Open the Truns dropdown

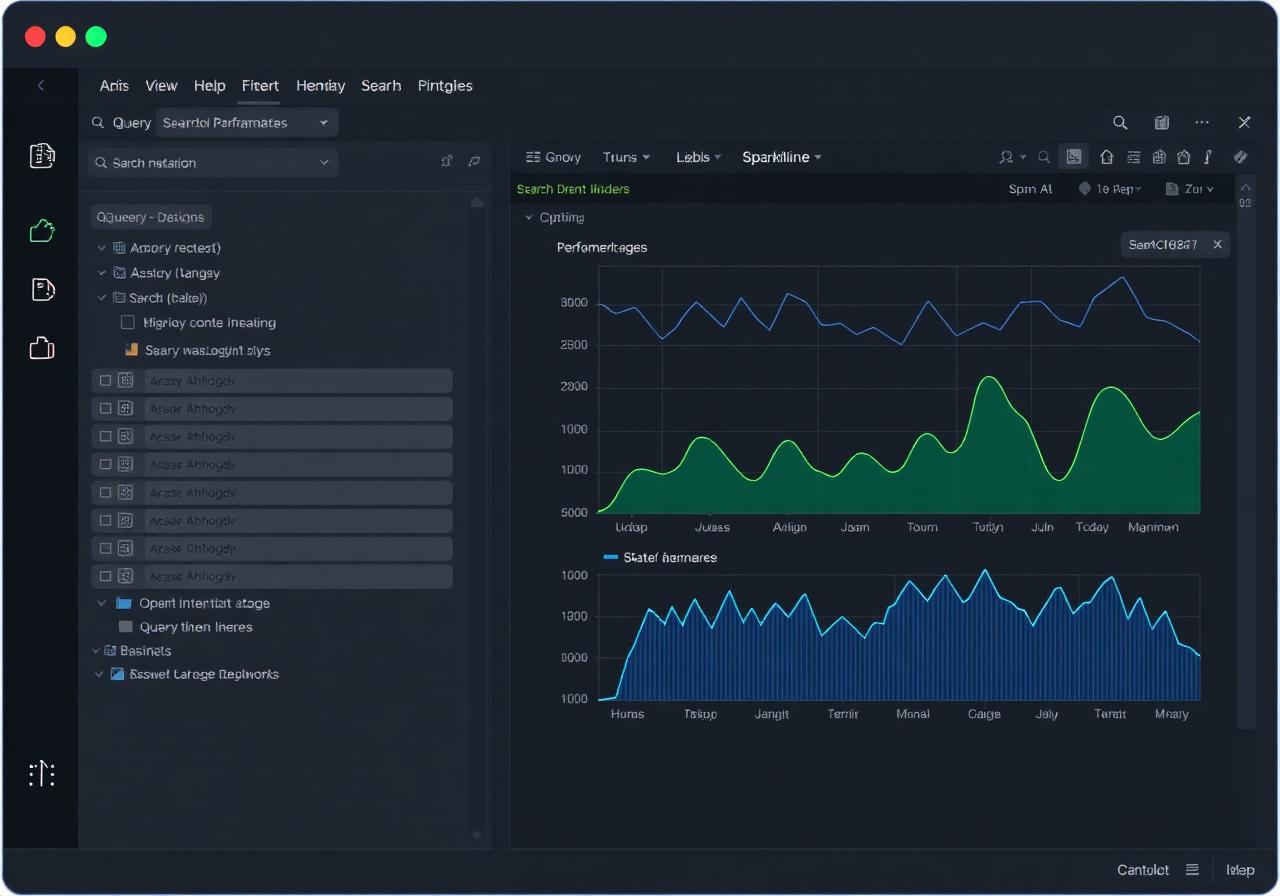tap(626, 157)
